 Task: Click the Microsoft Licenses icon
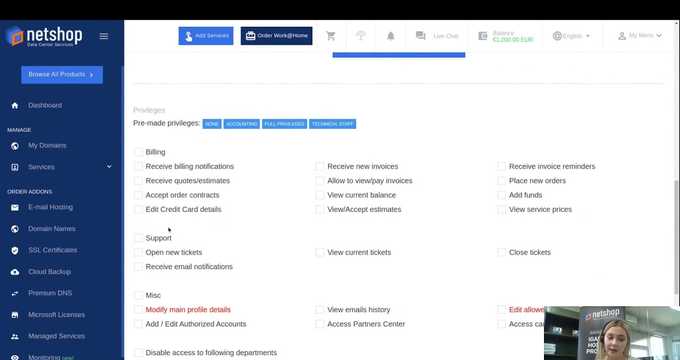tap(15, 315)
